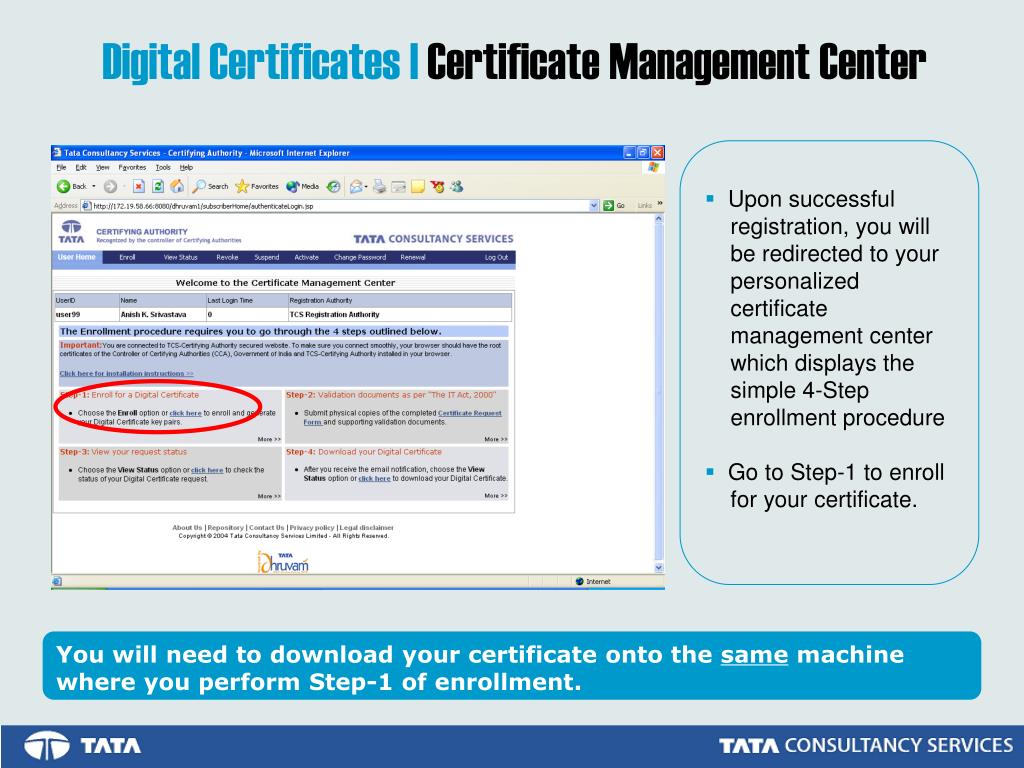Stop page loading with the Stop icon
This screenshot has height=768, width=1024.
pos(138,187)
